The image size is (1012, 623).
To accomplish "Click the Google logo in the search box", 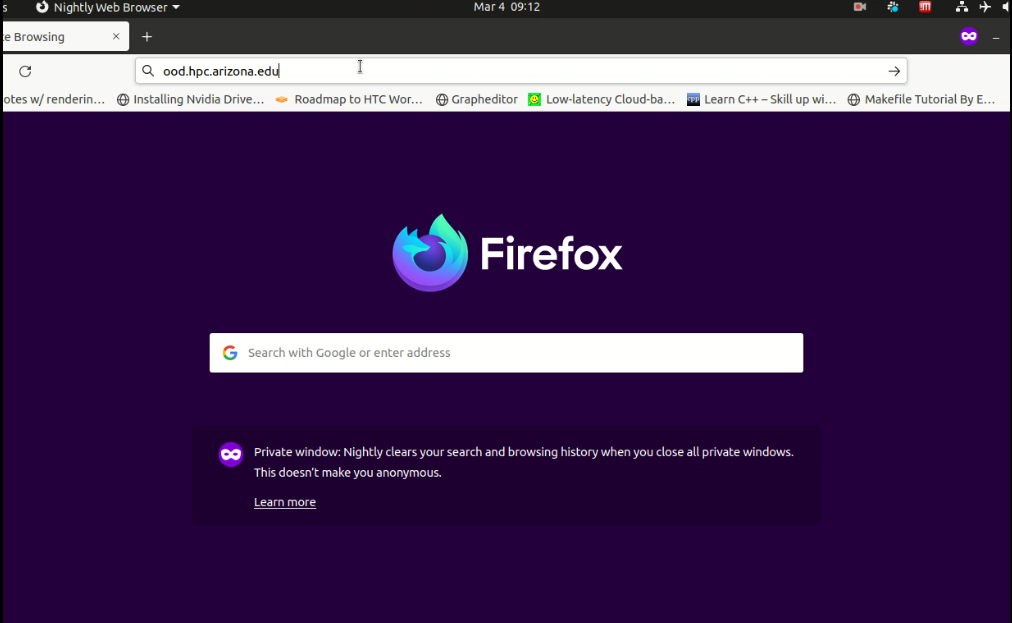I will pyautogui.click(x=230, y=352).
